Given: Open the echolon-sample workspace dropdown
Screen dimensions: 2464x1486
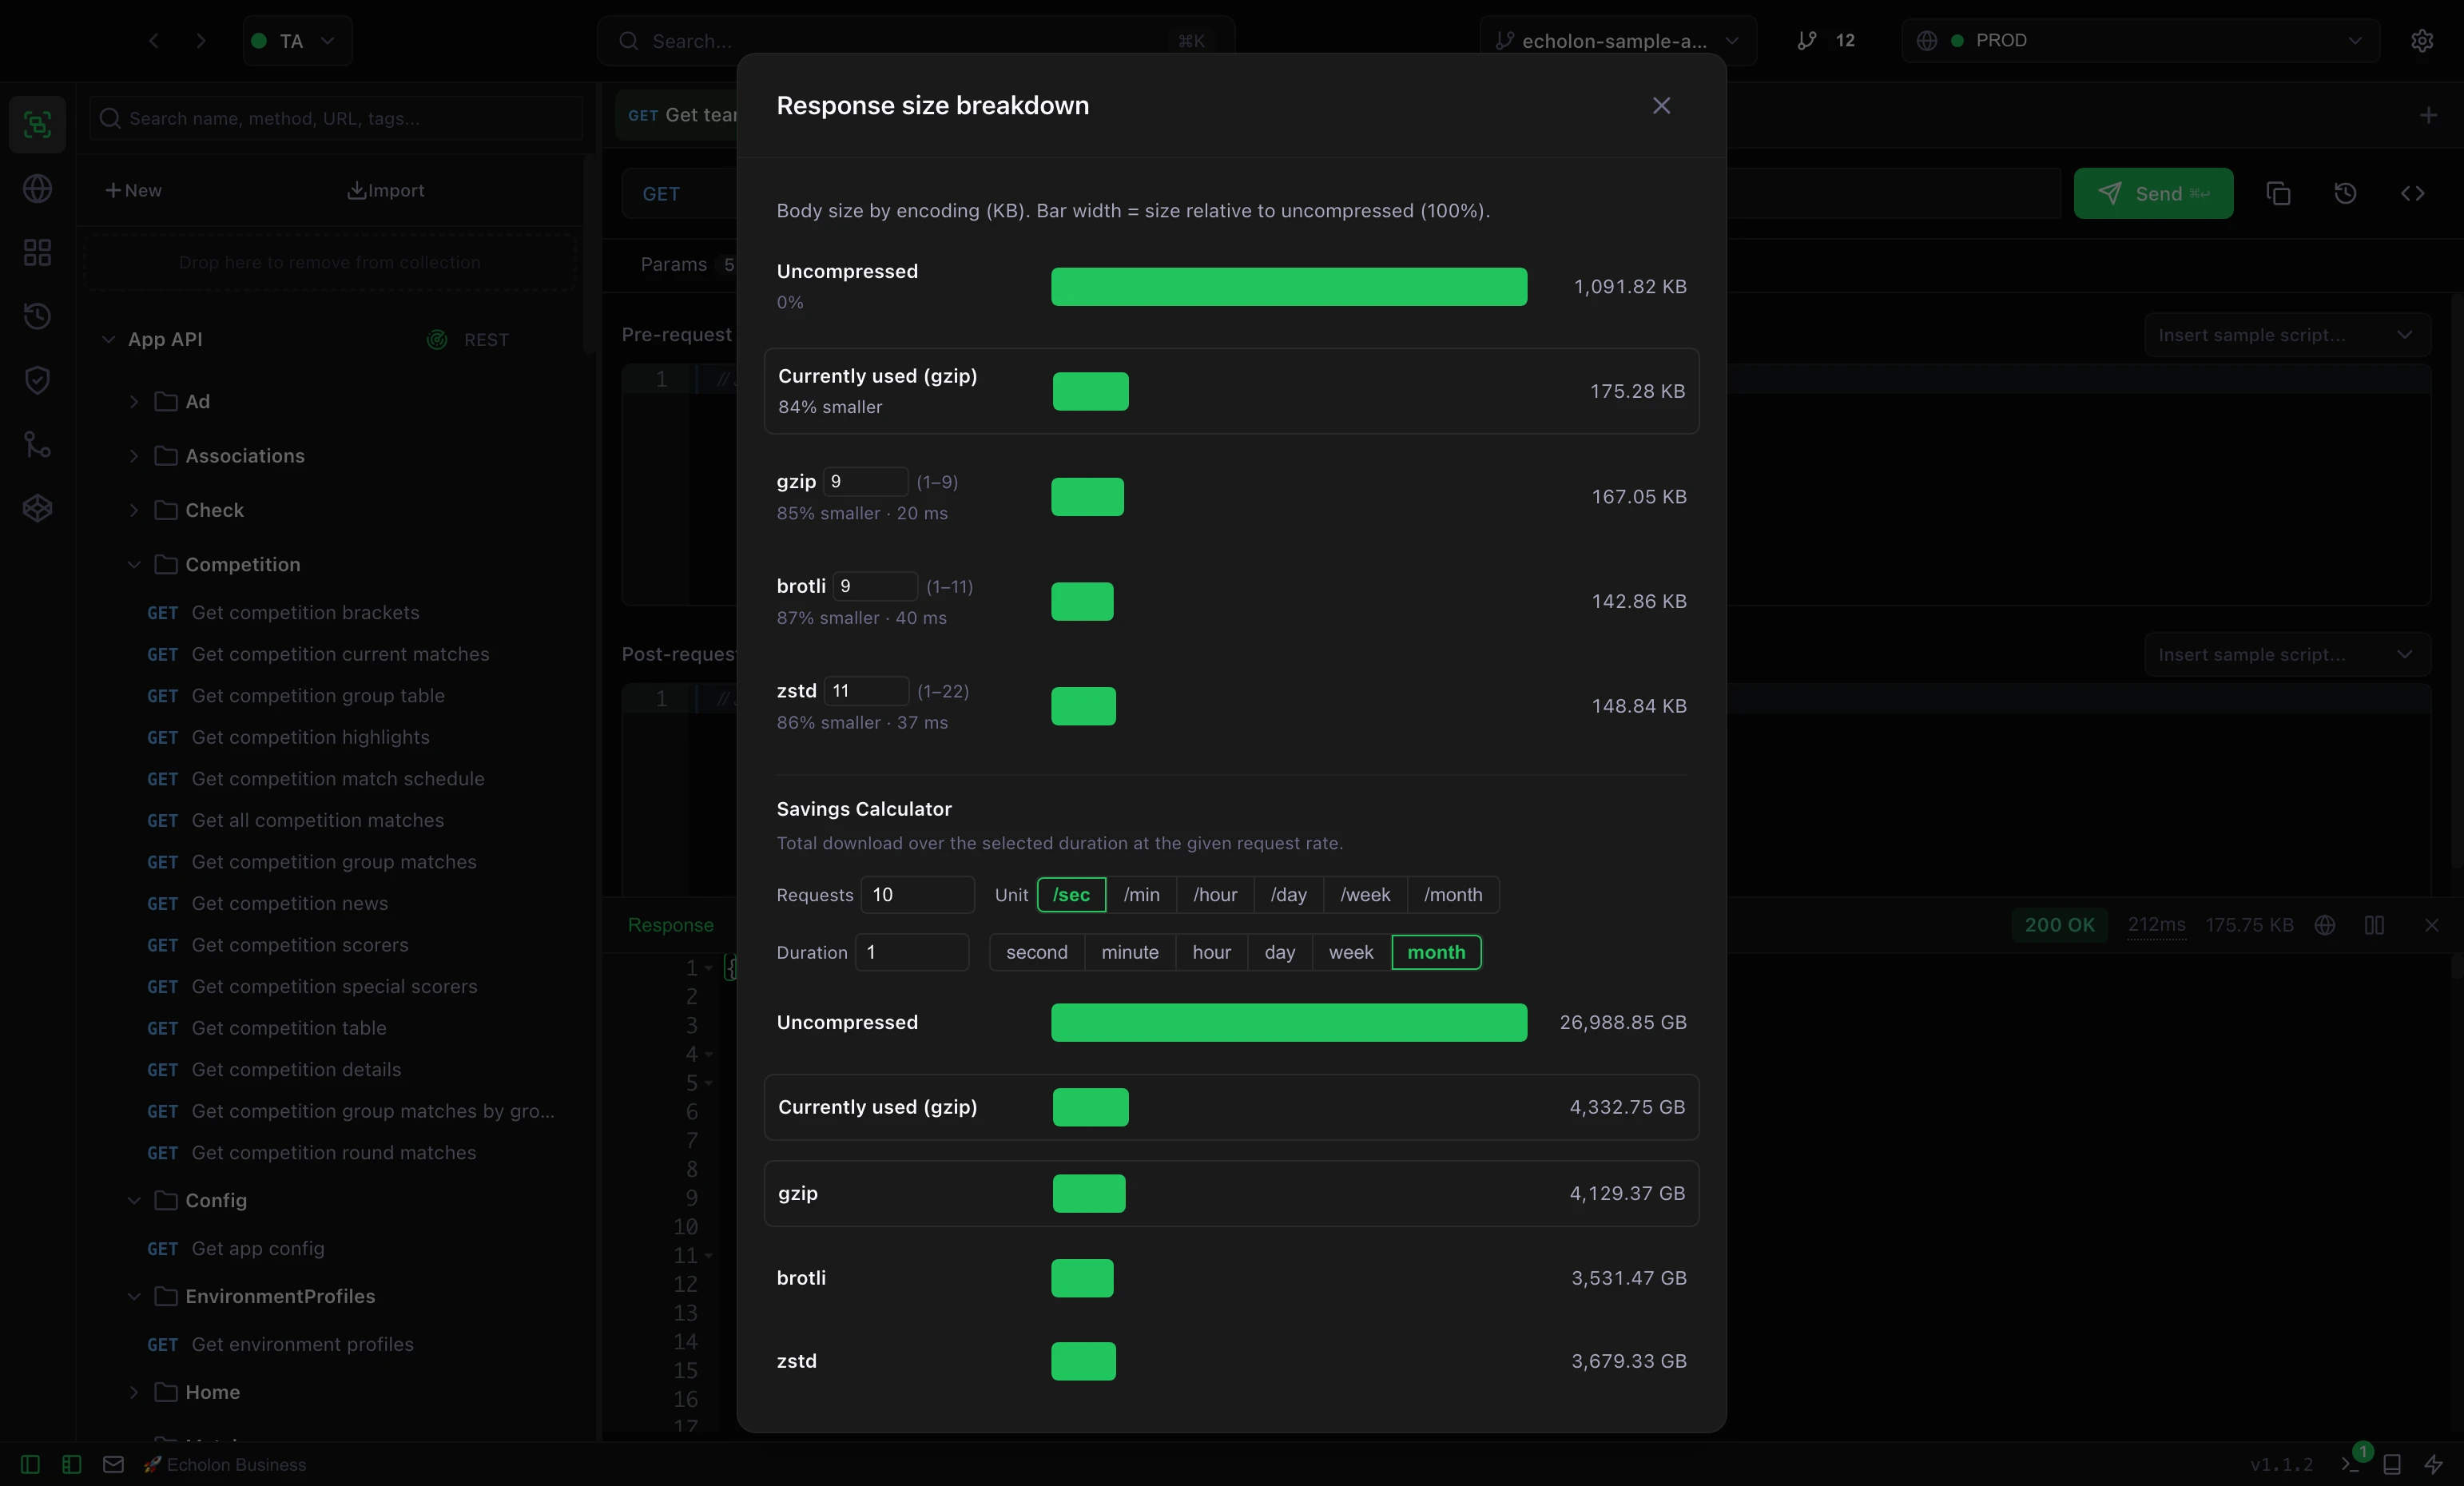Looking at the screenshot, I should tap(1616, 41).
